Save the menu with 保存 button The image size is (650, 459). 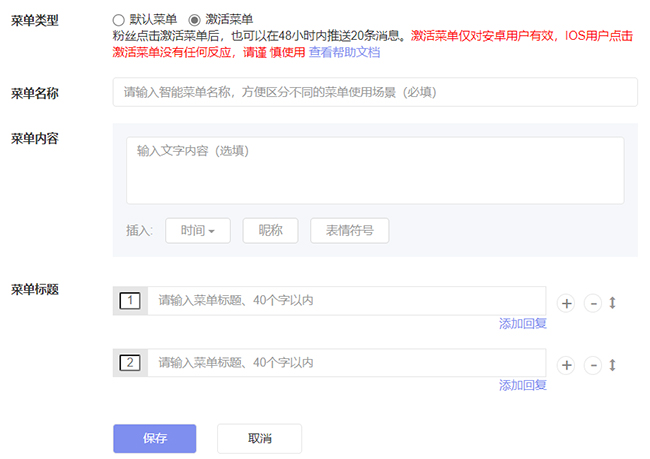155,438
